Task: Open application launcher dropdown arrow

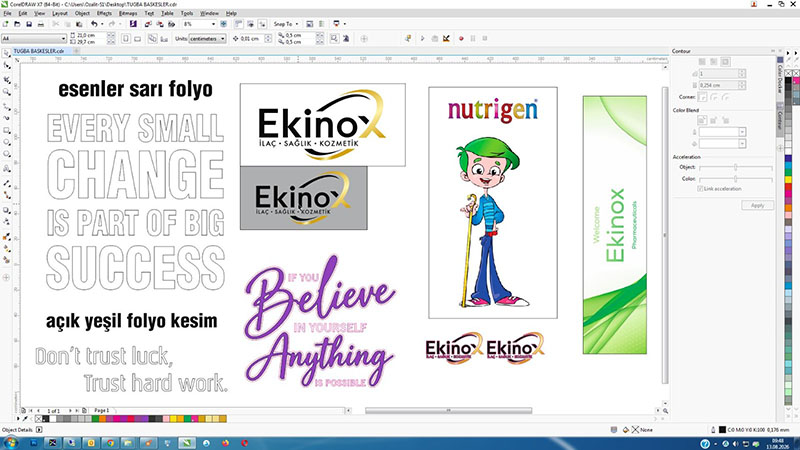Action: point(344,24)
